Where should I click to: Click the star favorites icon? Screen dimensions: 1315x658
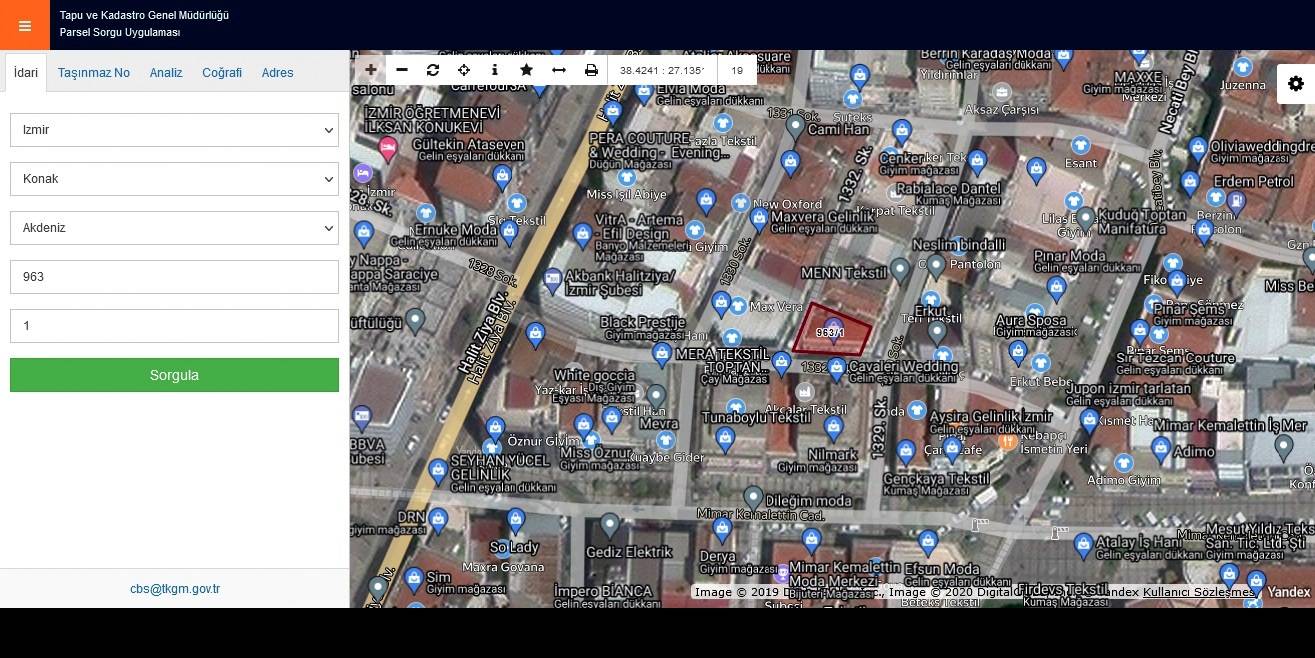pyautogui.click(x=527, y=70)
